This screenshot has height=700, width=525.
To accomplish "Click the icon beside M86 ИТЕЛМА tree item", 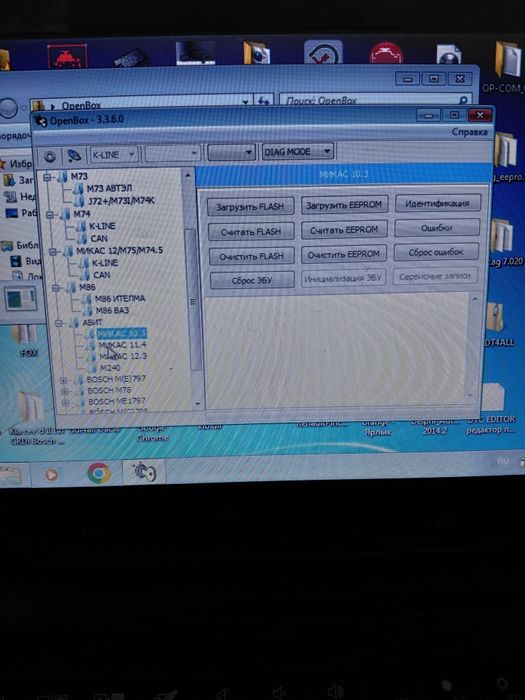I will pyautogui.click(x=88, y=298).
